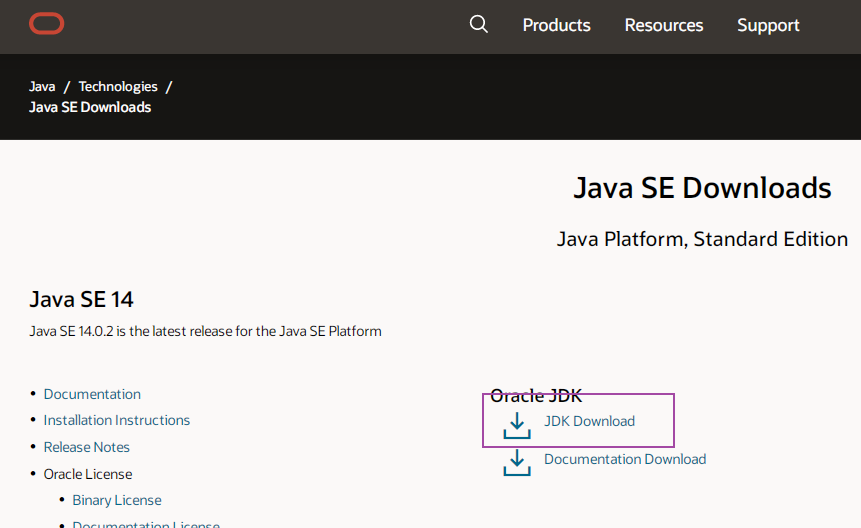Viewport: 861px width, 528px height.
Task: Go to Technologies in the breadcrumb
Action: 118,87
